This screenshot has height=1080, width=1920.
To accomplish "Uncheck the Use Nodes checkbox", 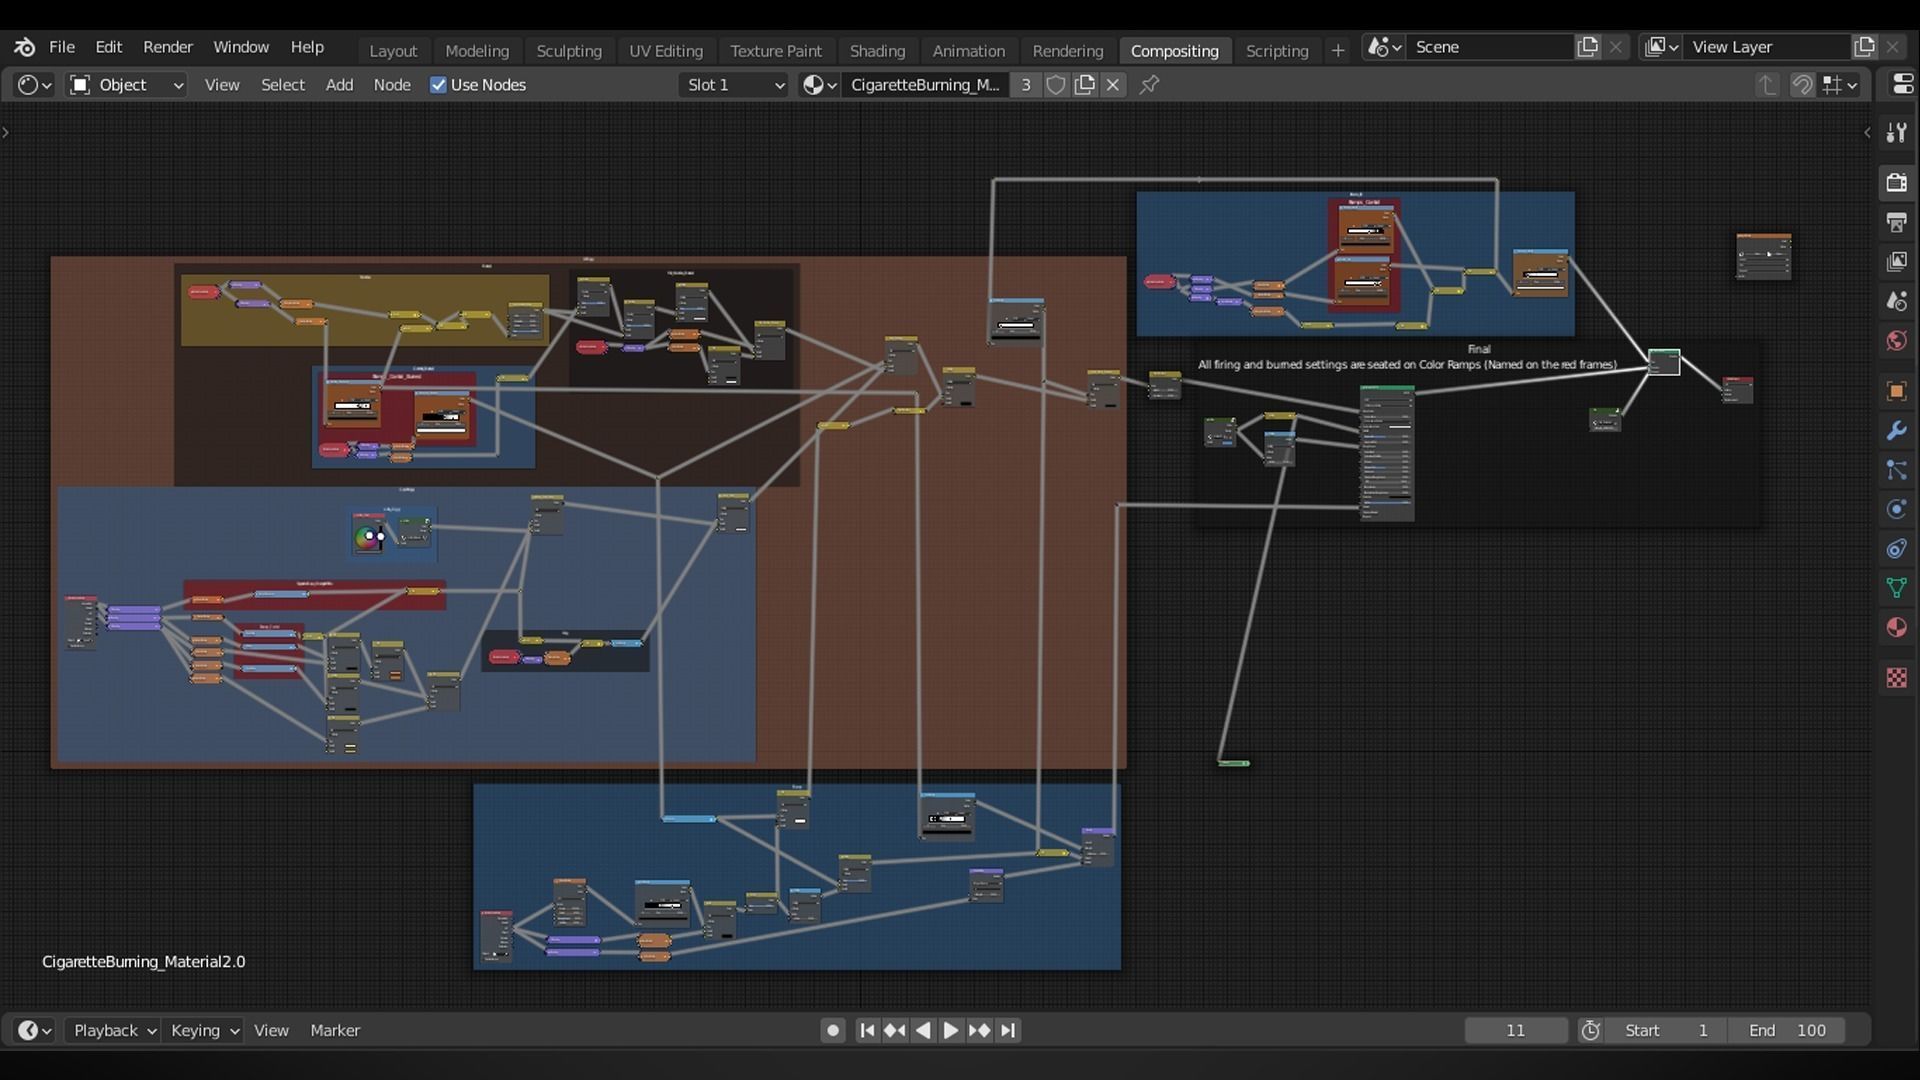I will [438, 85].
